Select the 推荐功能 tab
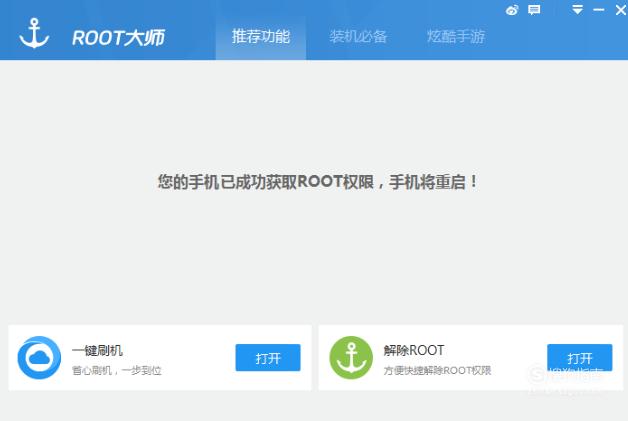The width and height of the screenshot is (628, 421). click(x=261, y=37)
